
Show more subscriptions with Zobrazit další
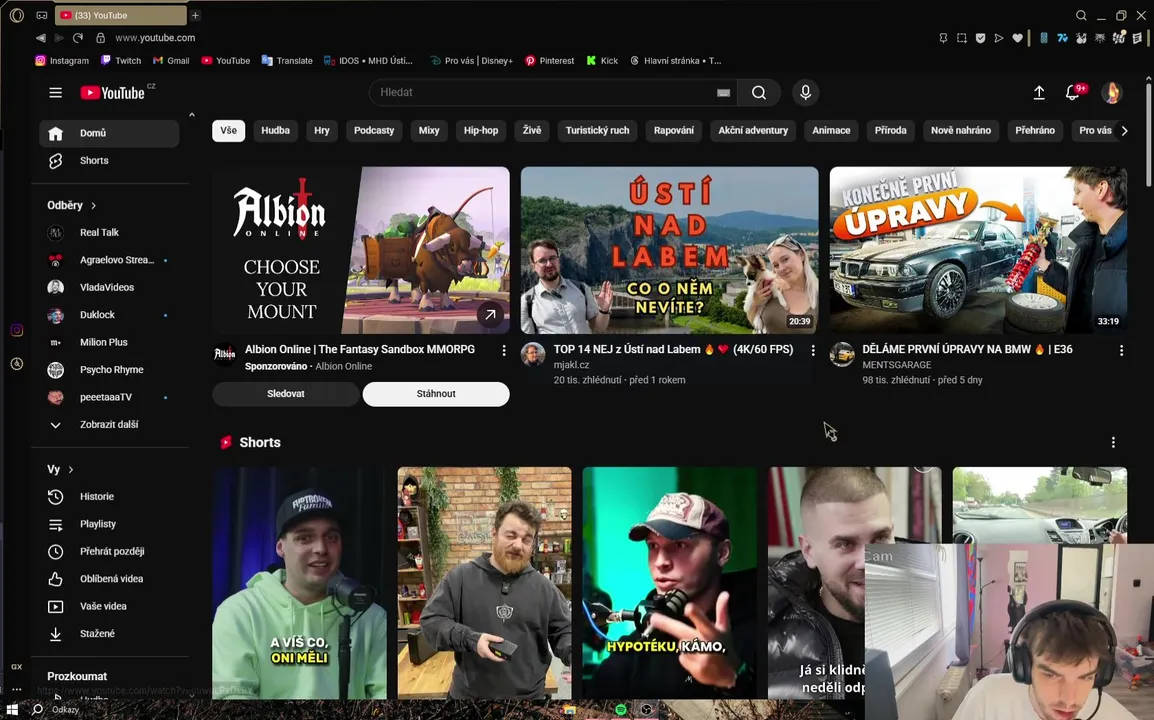(x=109, y=425)
